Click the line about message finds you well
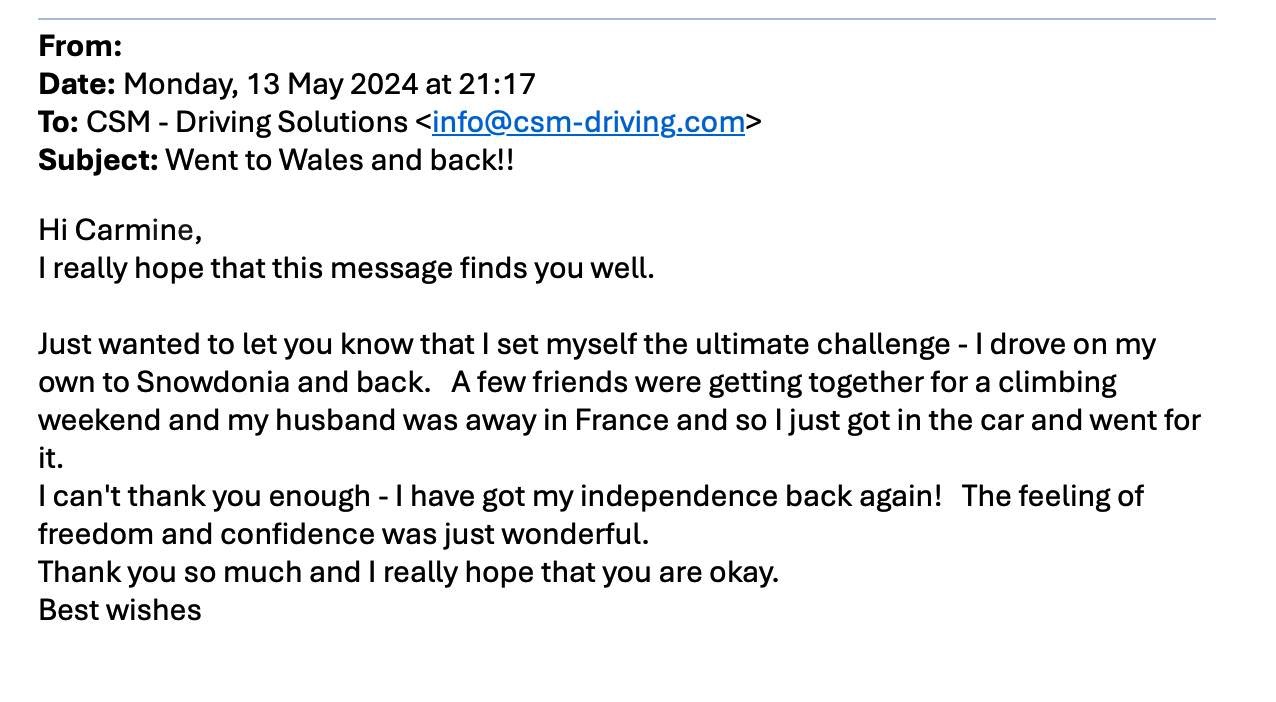1276x702 pixels. click(x=346, y=268)
